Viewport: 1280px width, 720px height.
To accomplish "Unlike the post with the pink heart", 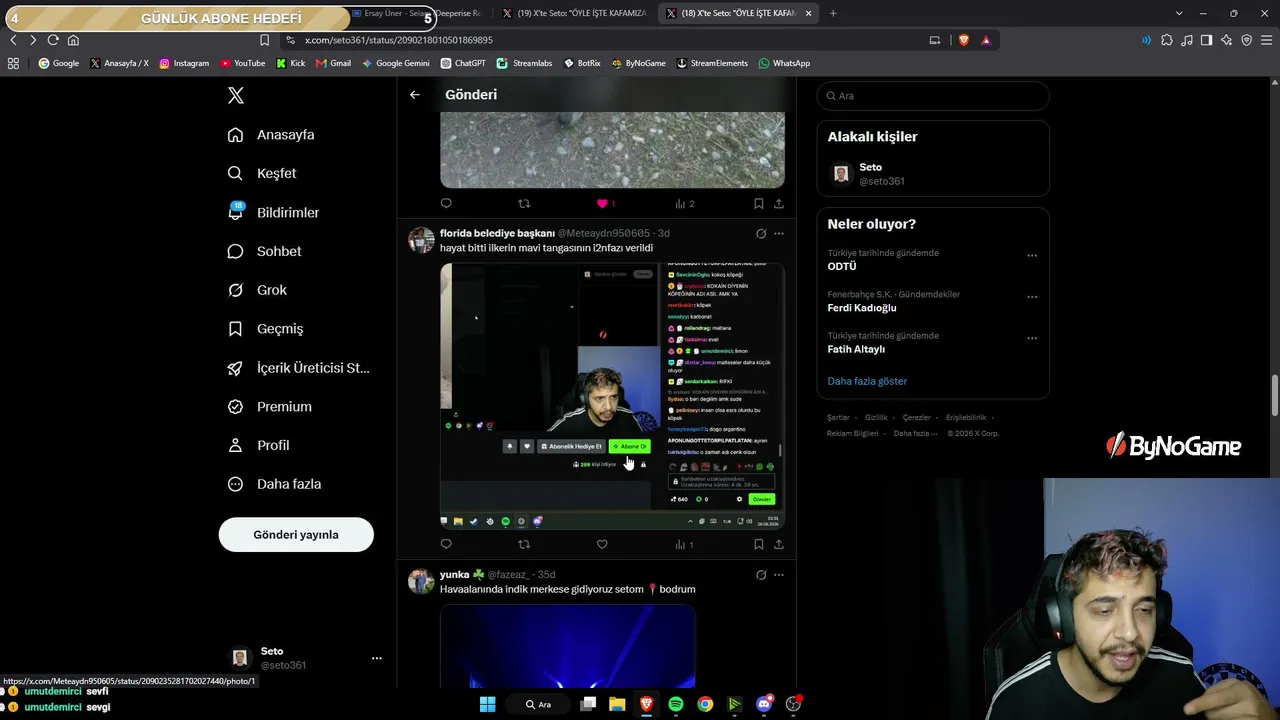I will tap(602, 203).
